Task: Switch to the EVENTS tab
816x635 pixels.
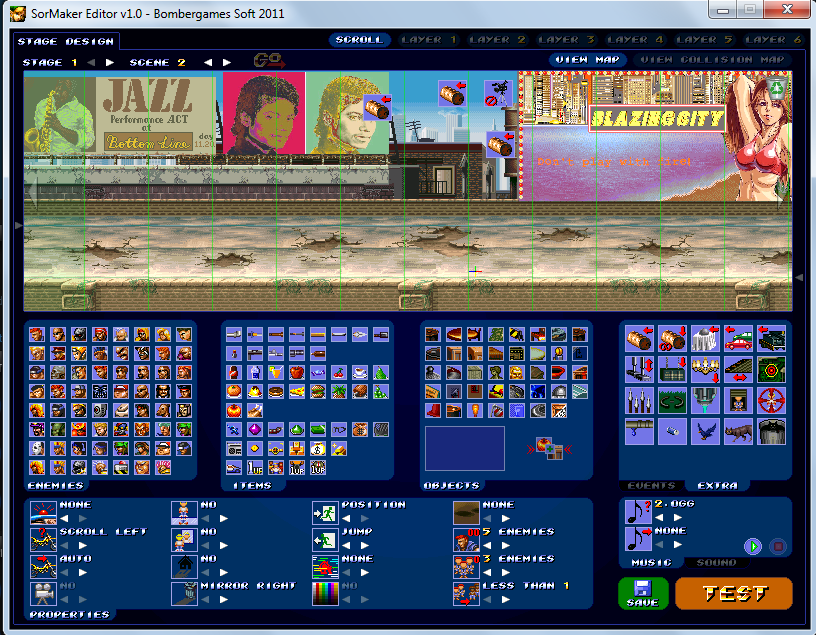Action: coord(652,486)
